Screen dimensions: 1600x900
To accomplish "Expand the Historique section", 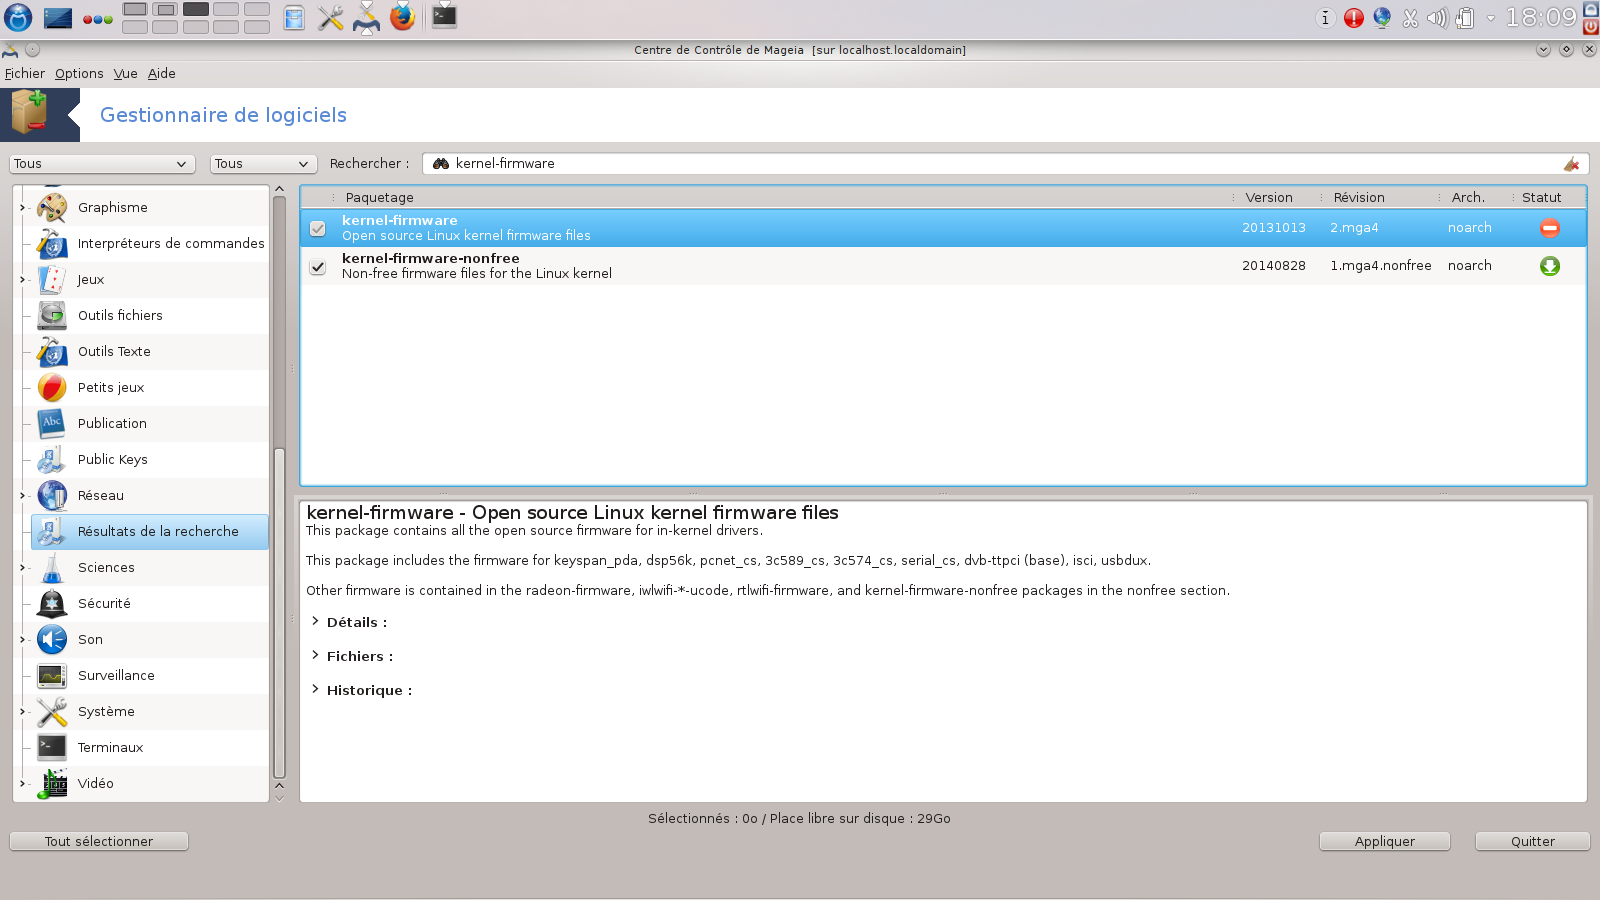I will pos(315,689).
